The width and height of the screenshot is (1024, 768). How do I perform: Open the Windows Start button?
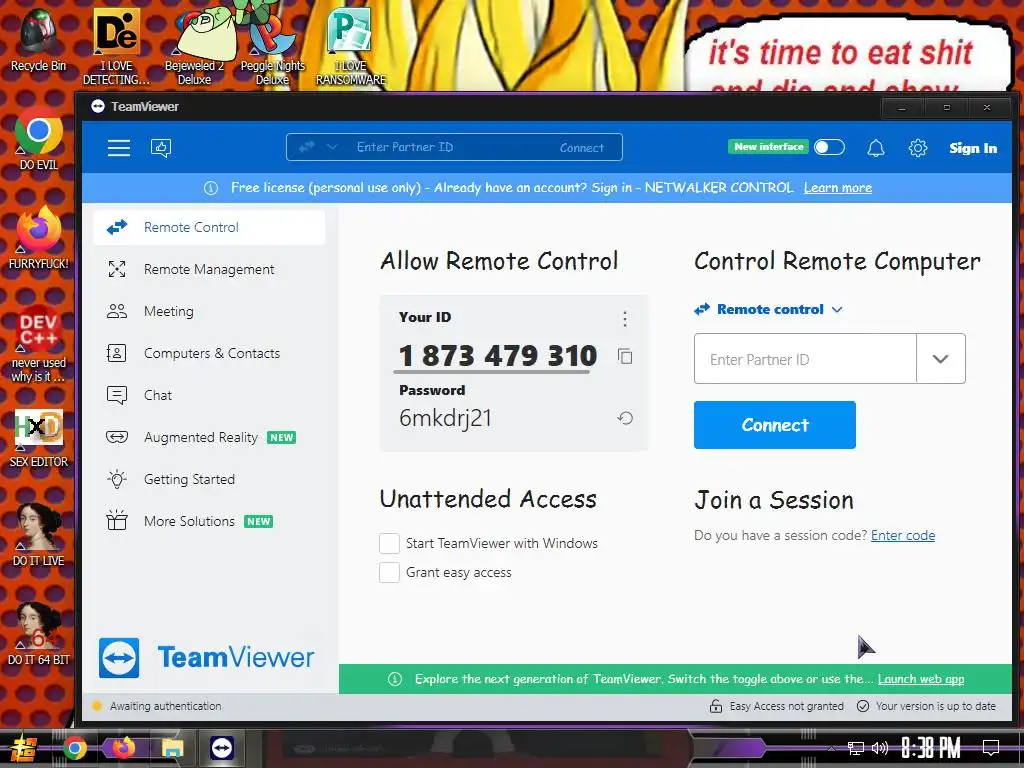tap(23, 748)
